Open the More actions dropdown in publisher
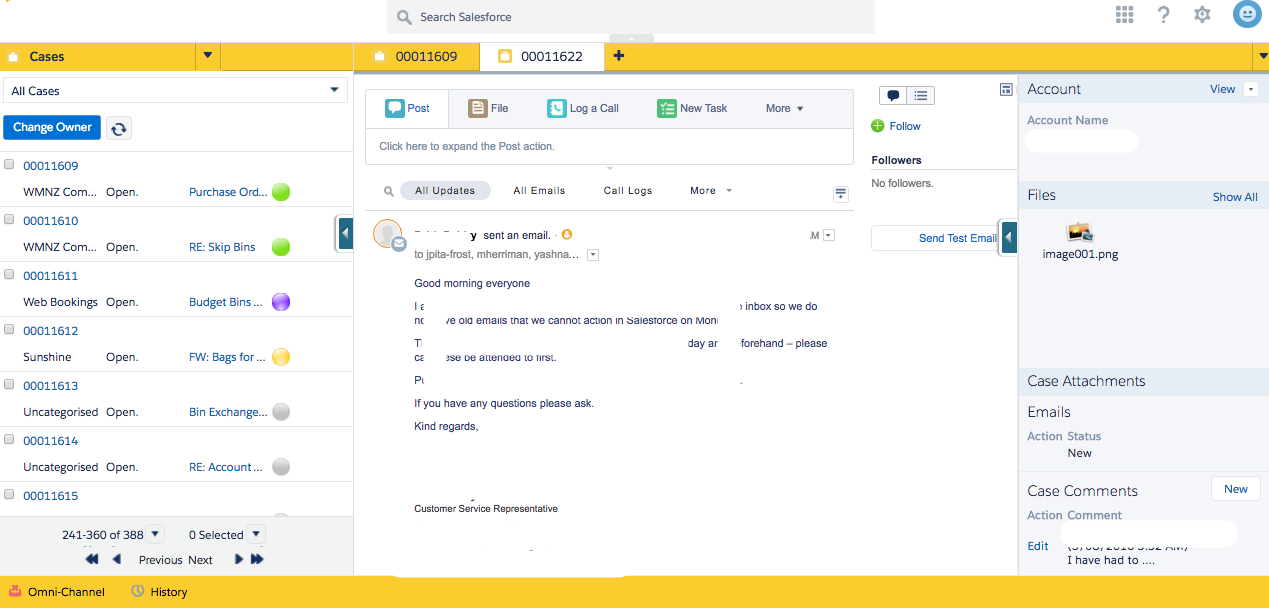Screen dimensions: 1269x608 784,108
